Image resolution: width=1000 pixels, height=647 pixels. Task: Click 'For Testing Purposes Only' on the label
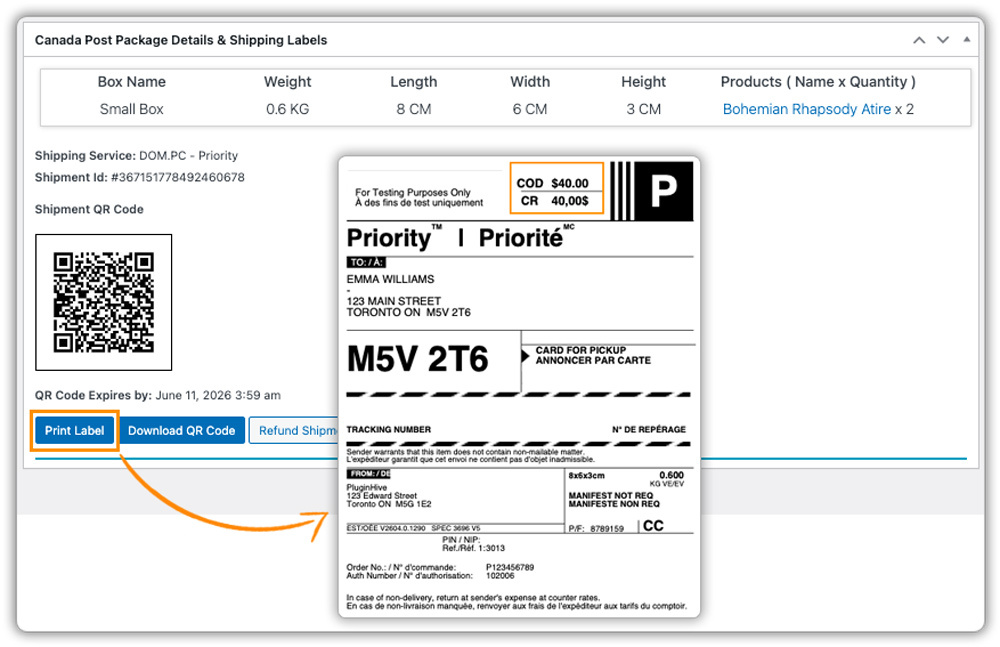pyautogui.click(x=413, y=192)
